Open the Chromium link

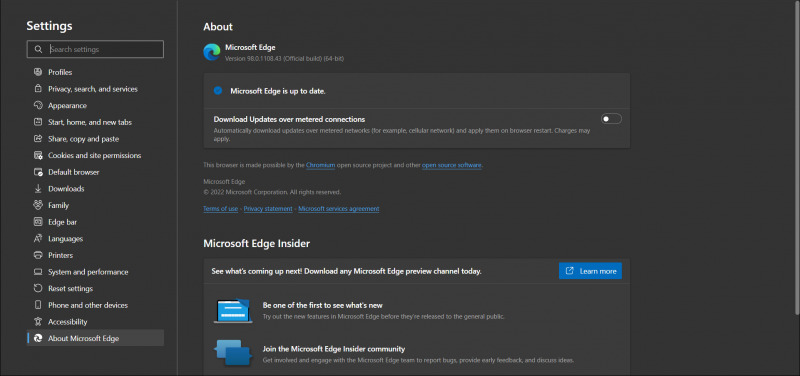[320, 165]
